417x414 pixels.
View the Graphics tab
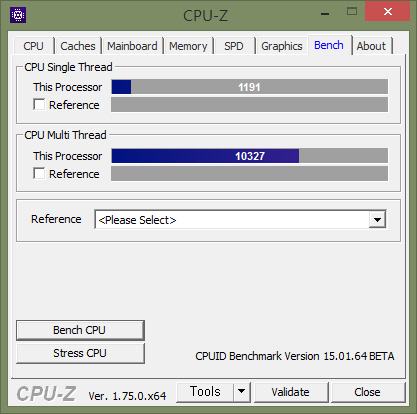coord(282,46)
